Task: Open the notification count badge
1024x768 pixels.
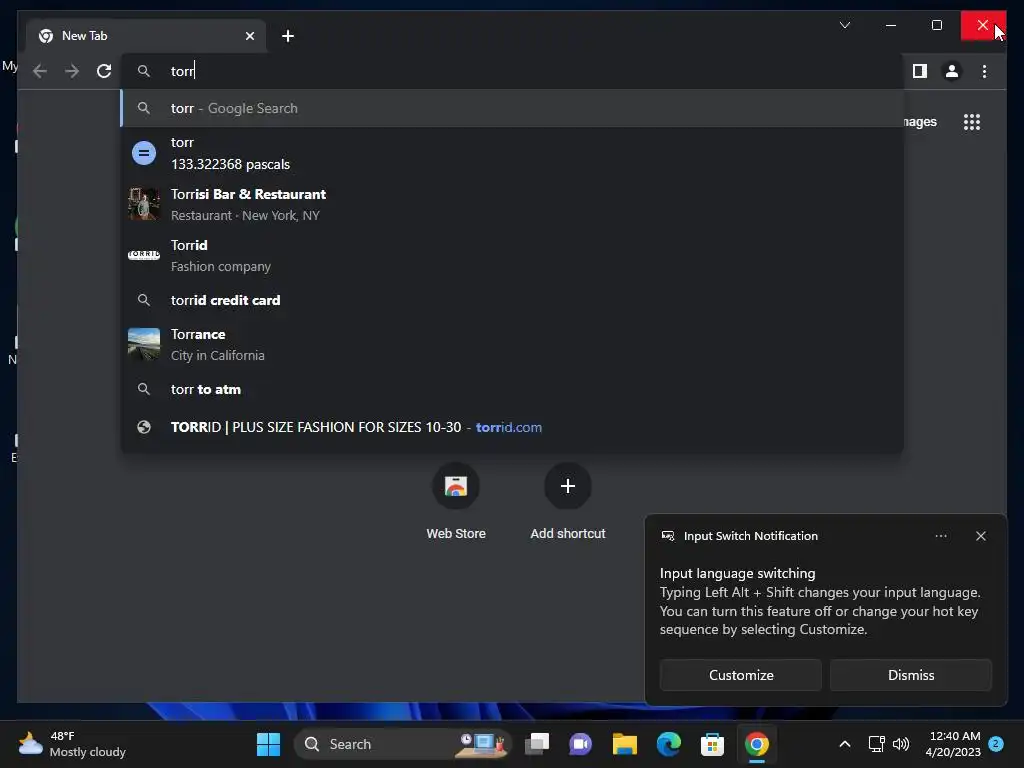Action: [x=996, y=744]
